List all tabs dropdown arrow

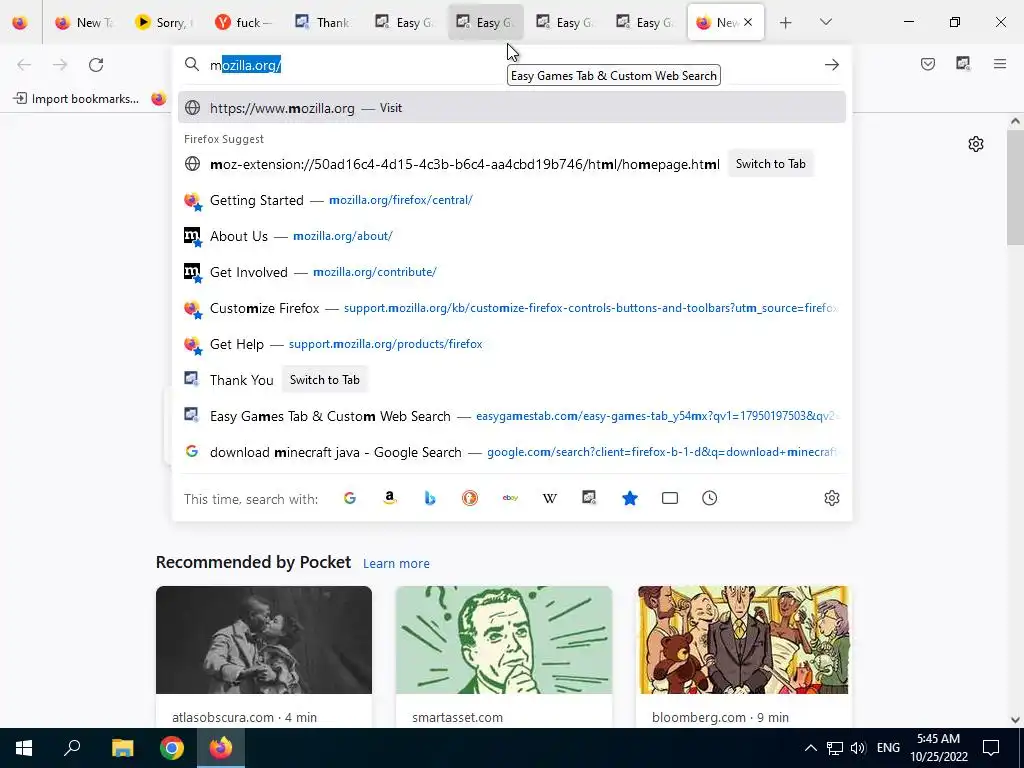[825, 22]
